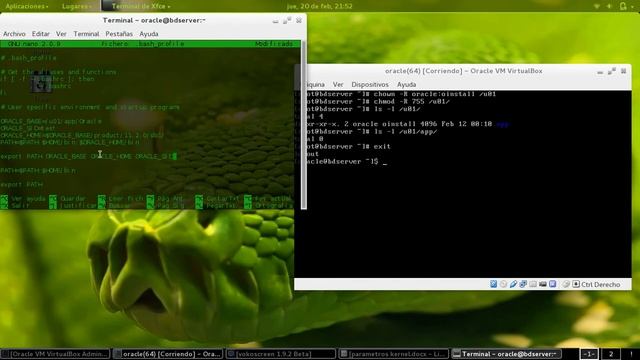
Task: Click the shared folders icon in VirtualBox status bar
Action: pos(533,284)
